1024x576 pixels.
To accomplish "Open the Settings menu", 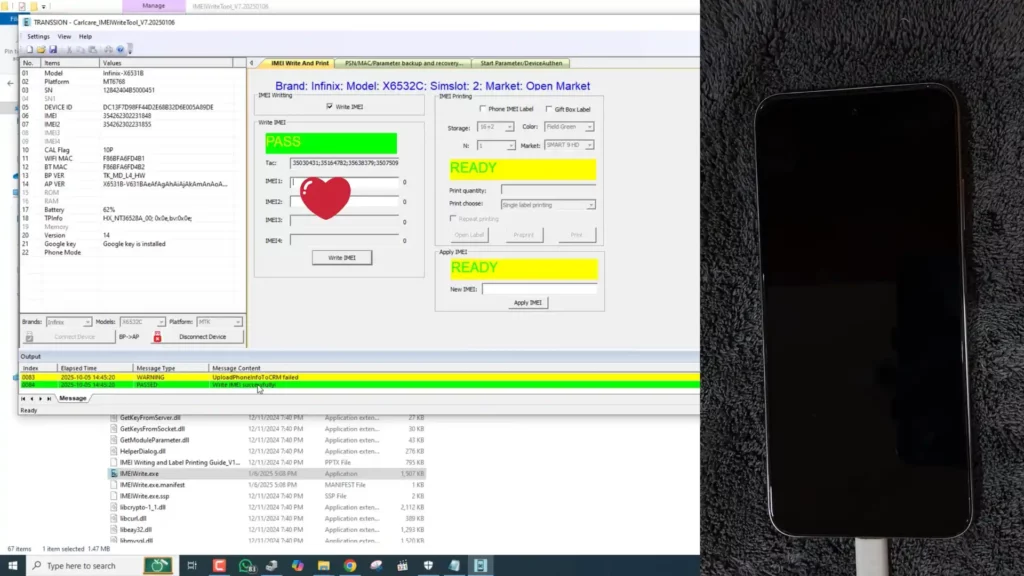I will tap(38, 35).
